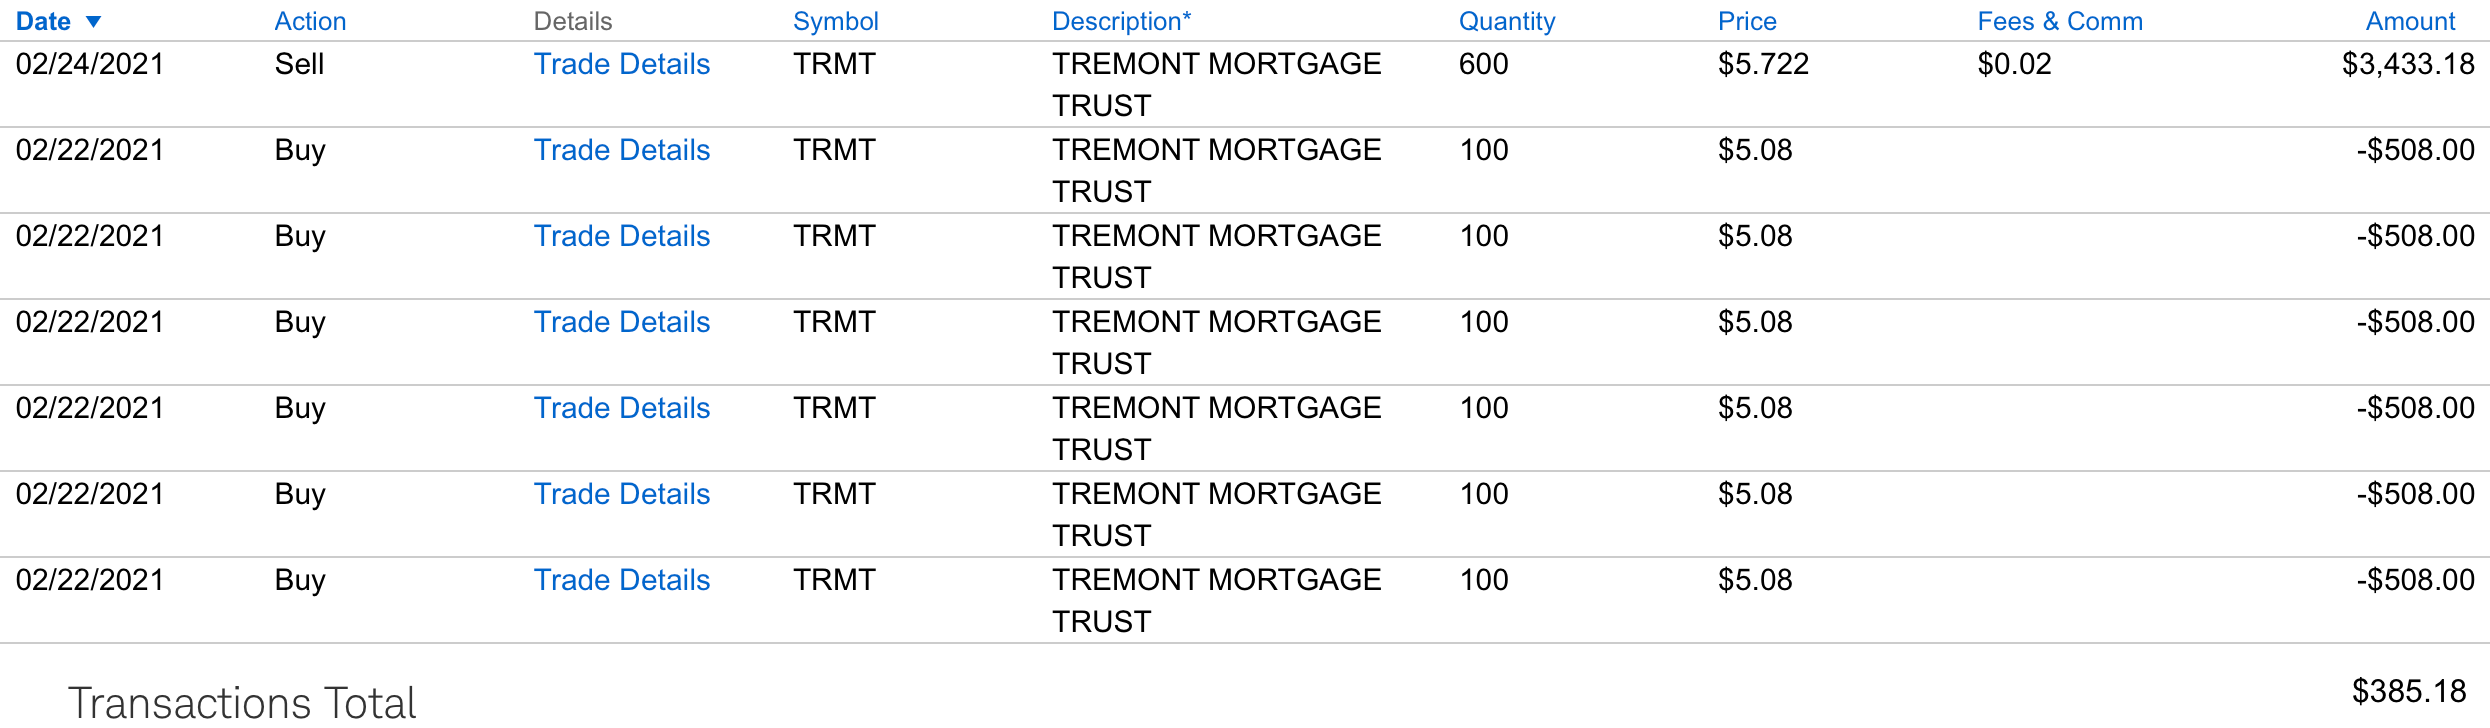Sort by Price column header
Viewport: 2490px width, 728px height.
click(x=1746, y=22)
